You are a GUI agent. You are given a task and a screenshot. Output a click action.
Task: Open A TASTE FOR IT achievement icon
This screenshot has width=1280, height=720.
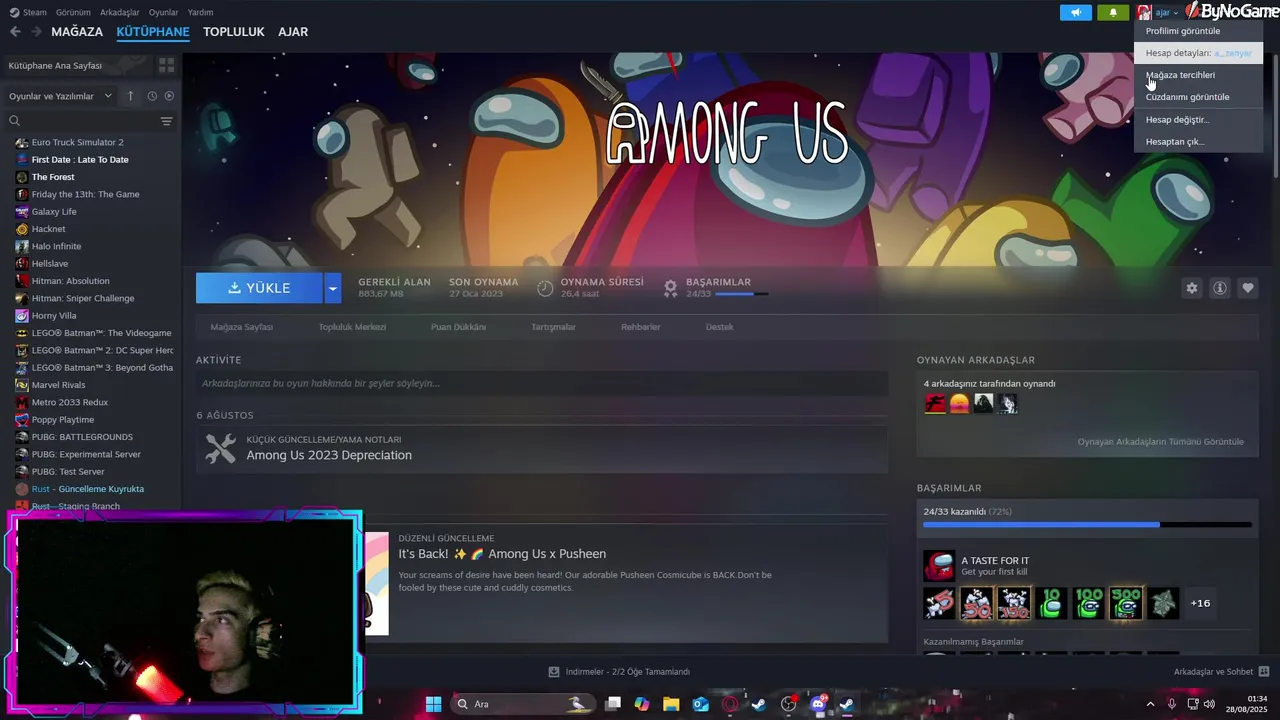(x=939, y=566)
